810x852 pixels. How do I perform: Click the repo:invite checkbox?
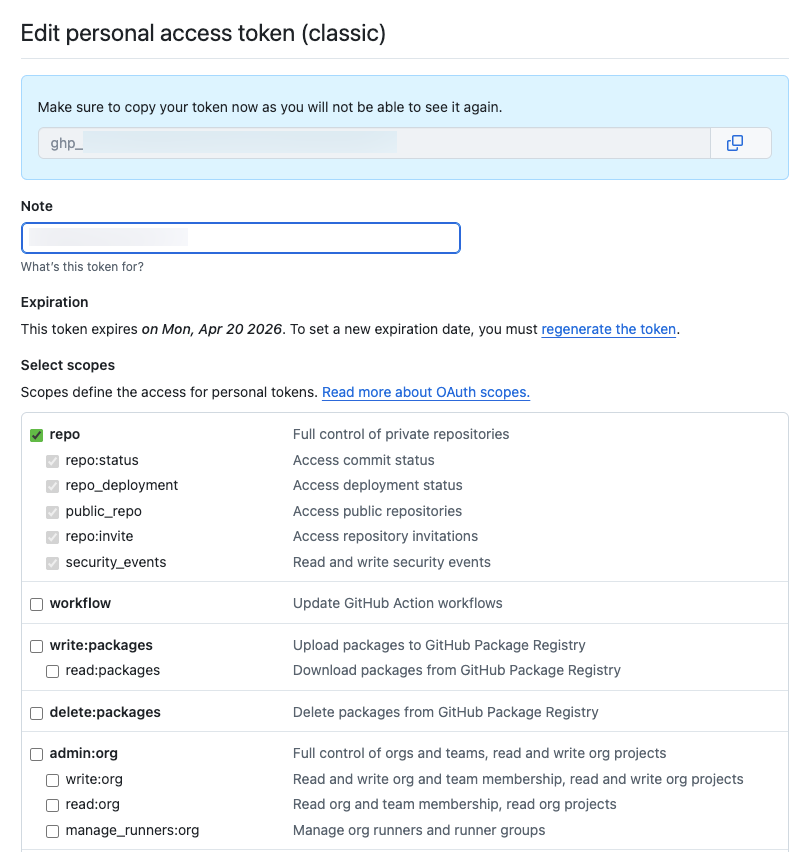click(x=52, y=537)
